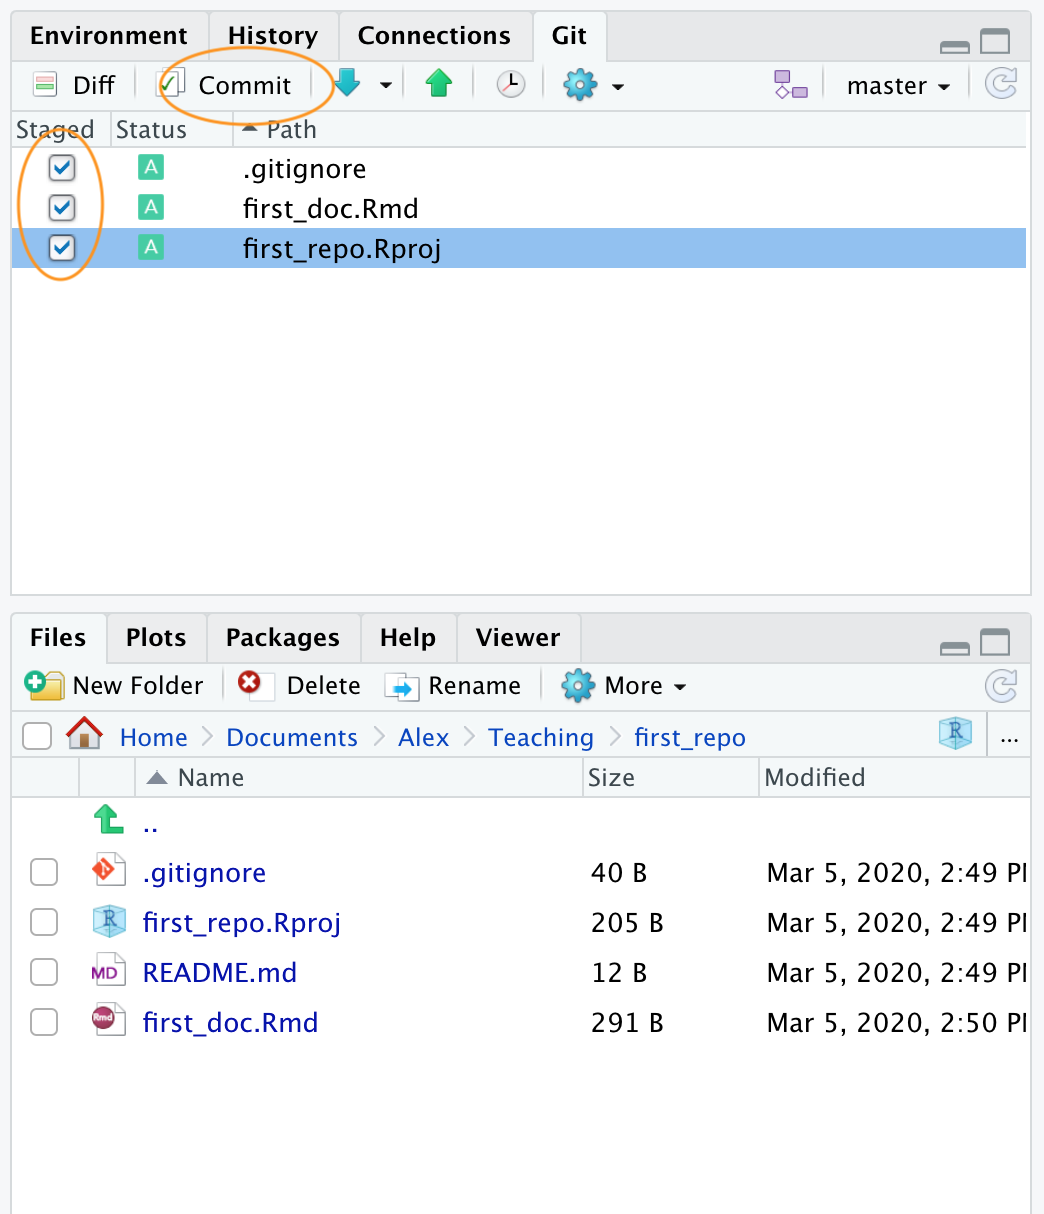Open the master branch dropdown

tap(897, 86)
